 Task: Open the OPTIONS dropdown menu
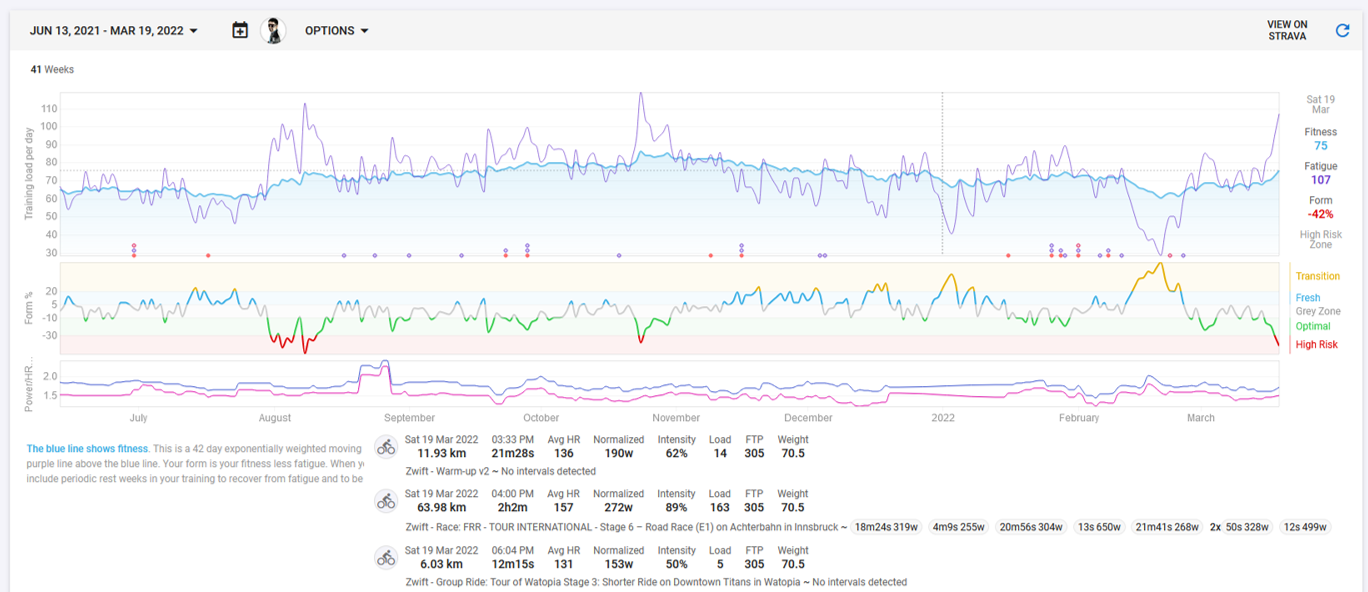point(337,31)
